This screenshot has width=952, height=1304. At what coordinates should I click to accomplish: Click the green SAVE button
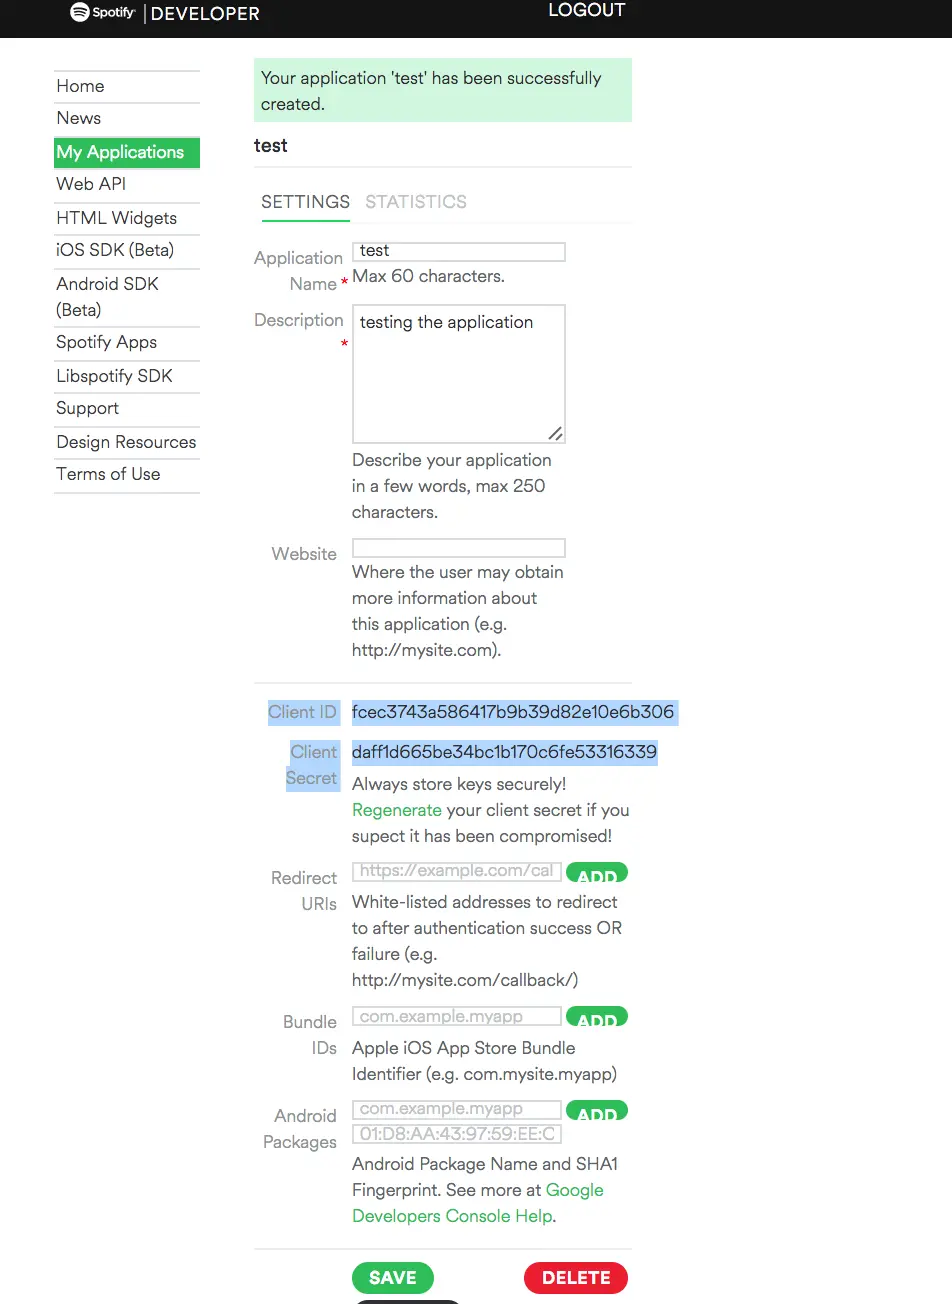point(393,1278)
